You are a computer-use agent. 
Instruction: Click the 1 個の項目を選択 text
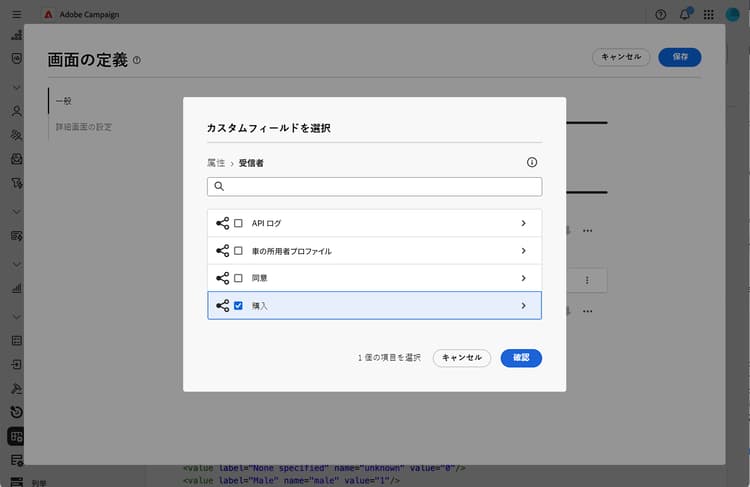tap(389, 357)
